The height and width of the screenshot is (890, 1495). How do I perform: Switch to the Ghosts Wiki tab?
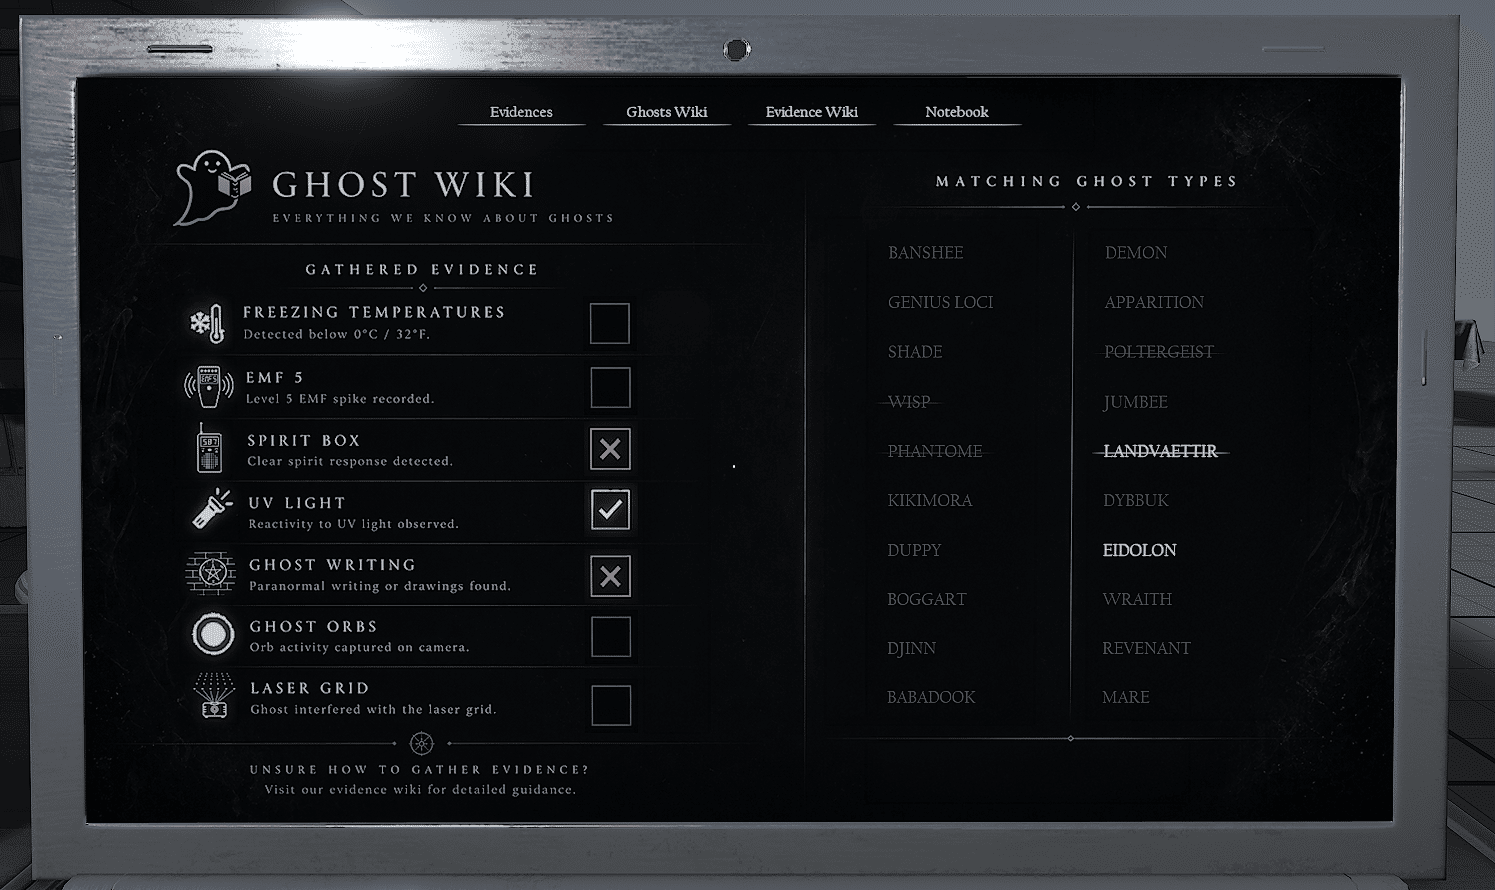[x=667, y=112]
